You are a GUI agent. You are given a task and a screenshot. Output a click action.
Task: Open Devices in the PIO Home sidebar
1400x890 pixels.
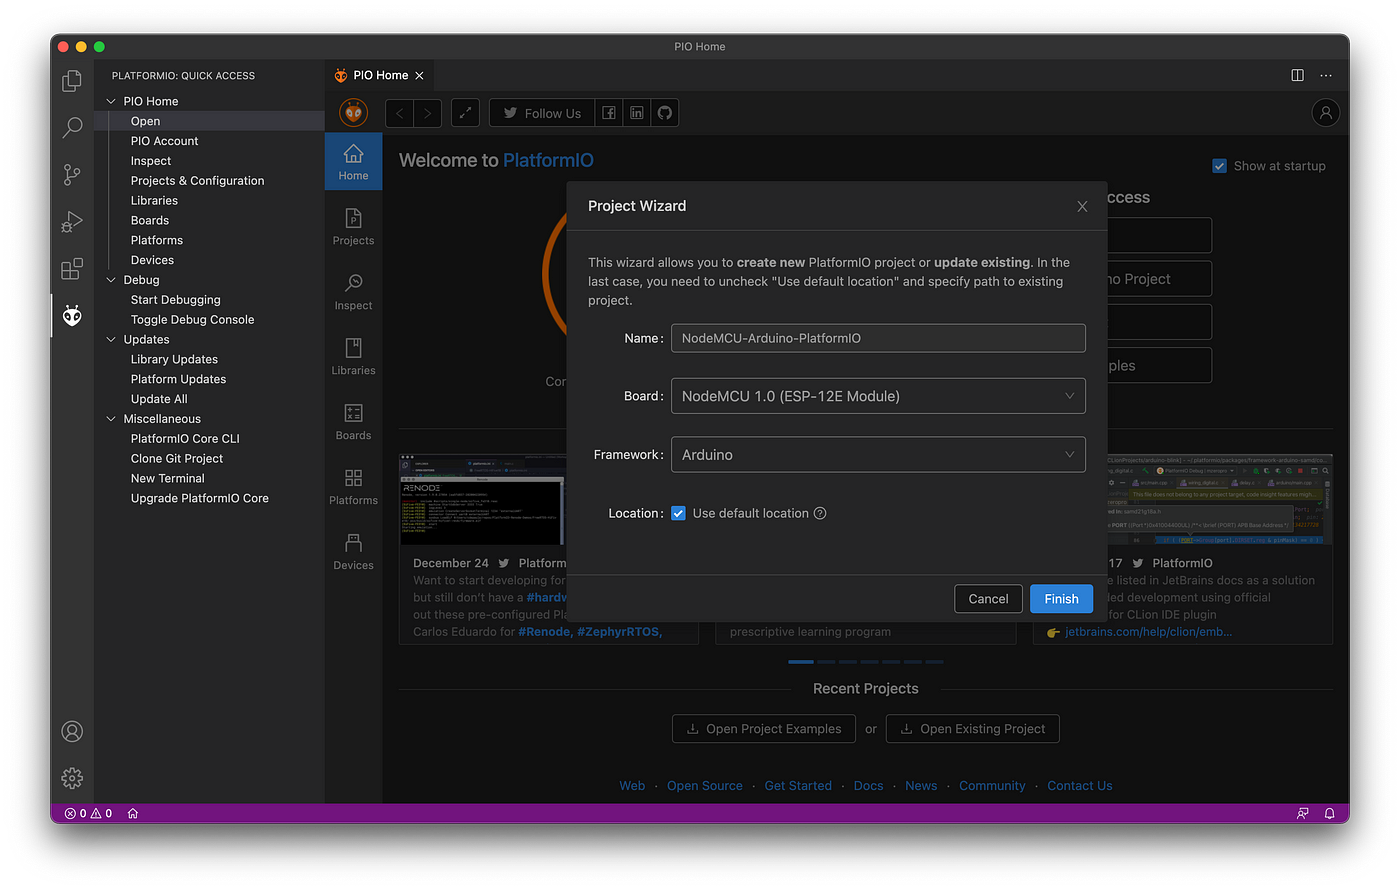pos(354,552)
